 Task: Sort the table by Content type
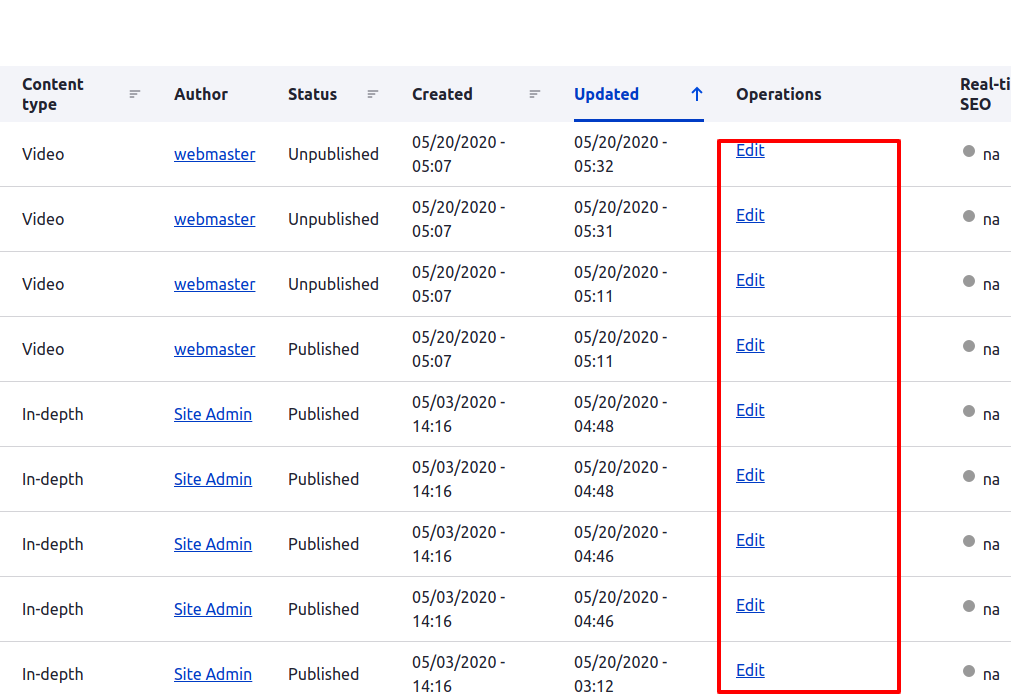coord(53,94)
